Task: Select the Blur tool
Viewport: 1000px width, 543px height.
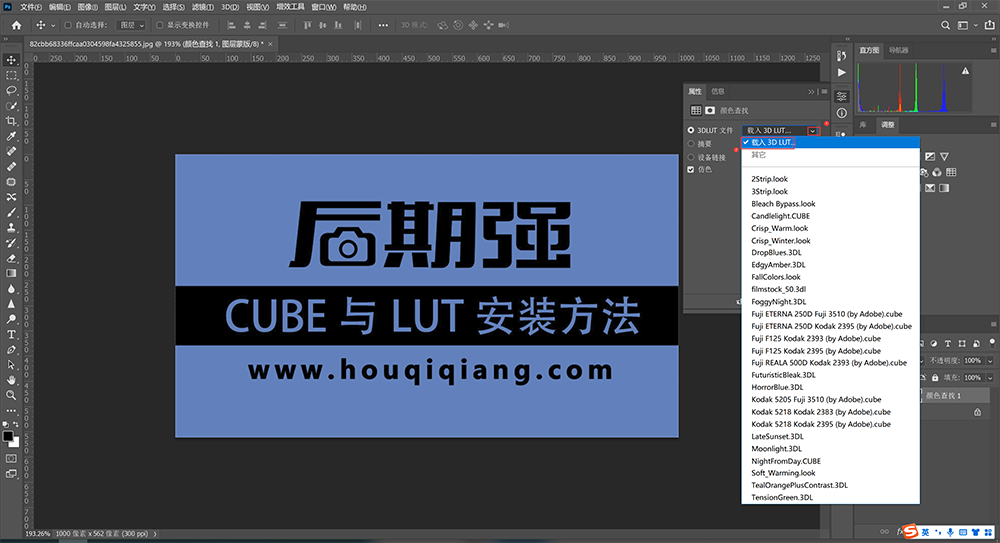Action: coord(11,288)
